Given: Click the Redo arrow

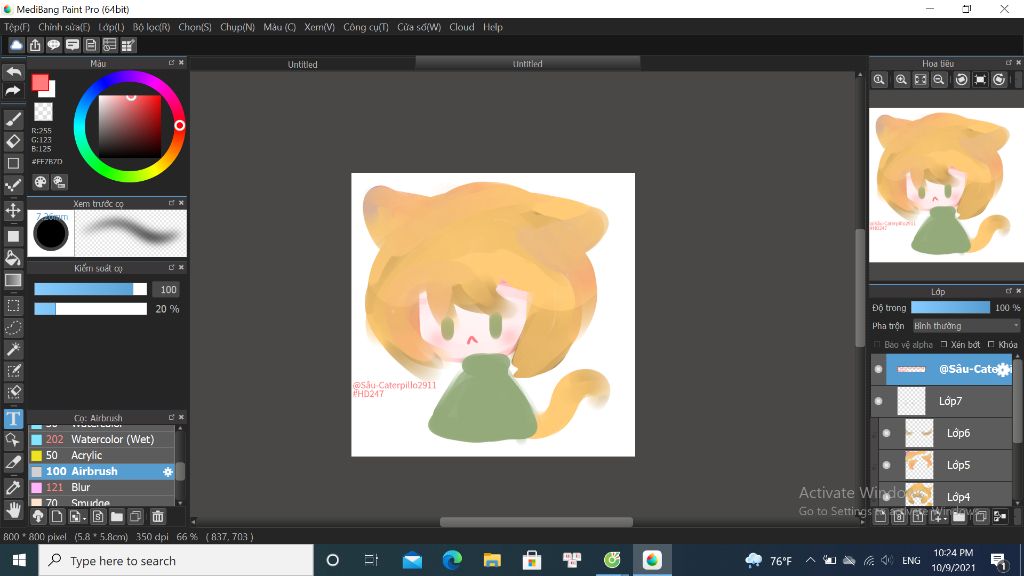Looking at the screenshot, I should (13, 91).
